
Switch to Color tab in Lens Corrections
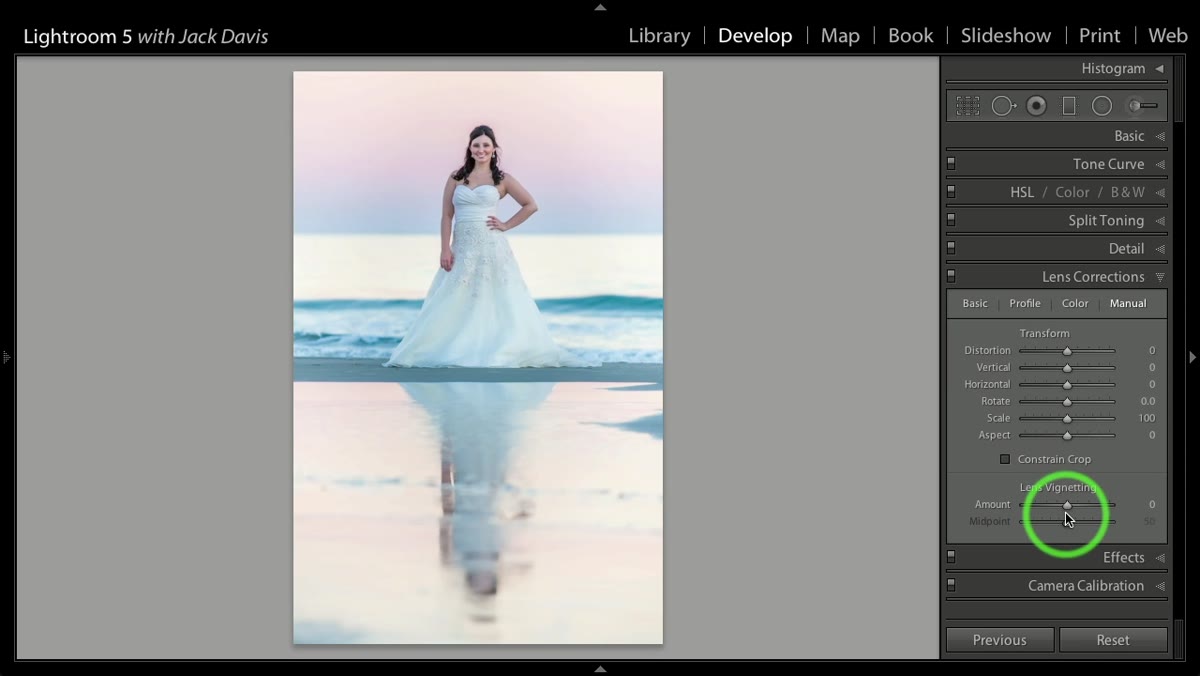click(x=1075, y=303)
